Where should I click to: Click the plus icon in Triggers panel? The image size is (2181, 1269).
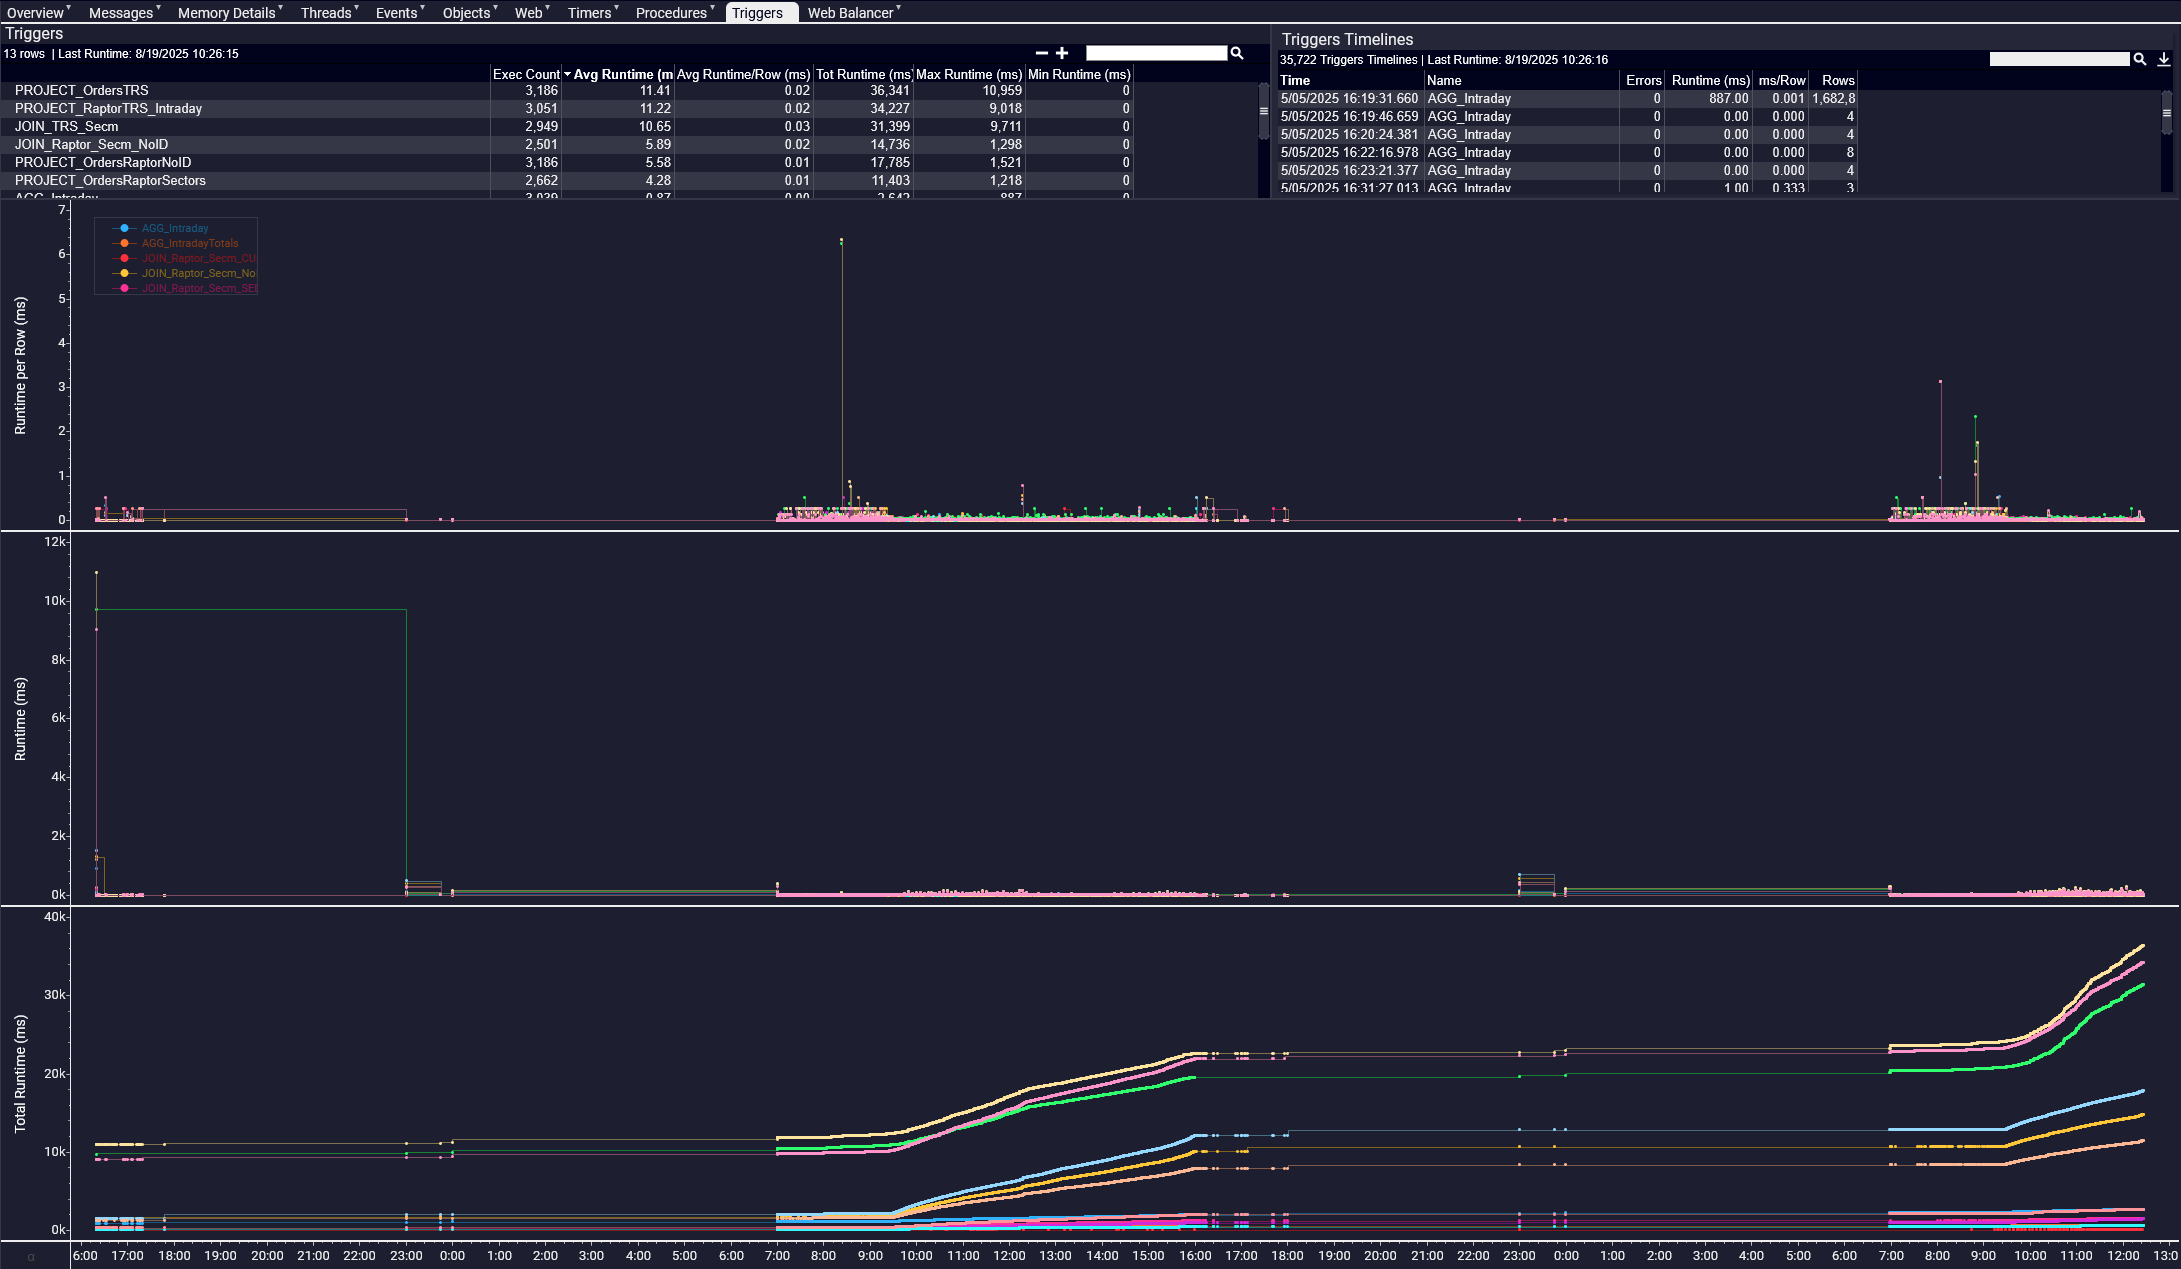tap(1062, 53)
